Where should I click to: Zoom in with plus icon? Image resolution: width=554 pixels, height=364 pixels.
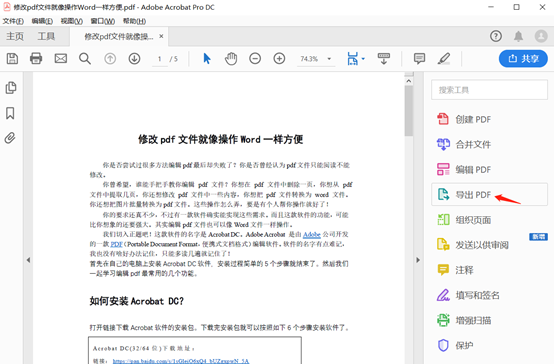[279, 59]
